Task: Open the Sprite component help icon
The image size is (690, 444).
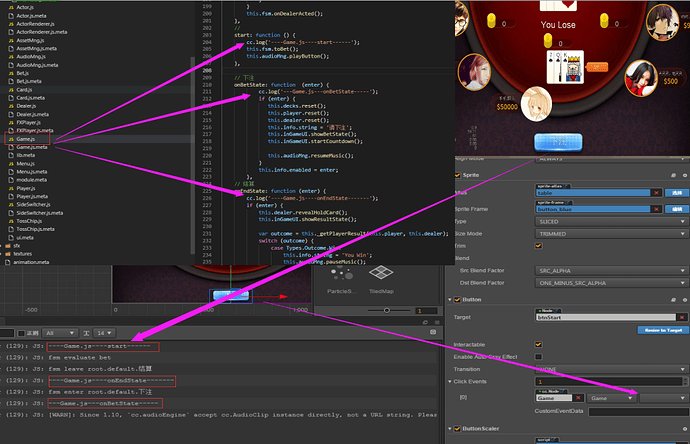Action: [673, 175]
